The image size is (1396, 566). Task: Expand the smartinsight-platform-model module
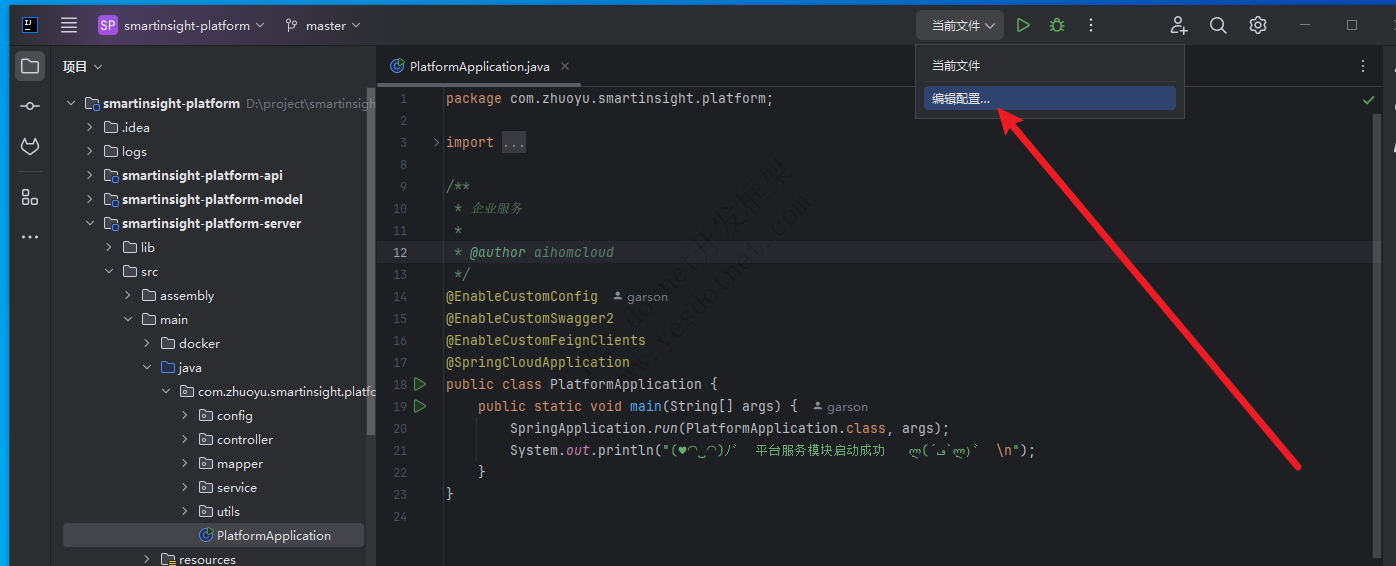coord(89,199)
